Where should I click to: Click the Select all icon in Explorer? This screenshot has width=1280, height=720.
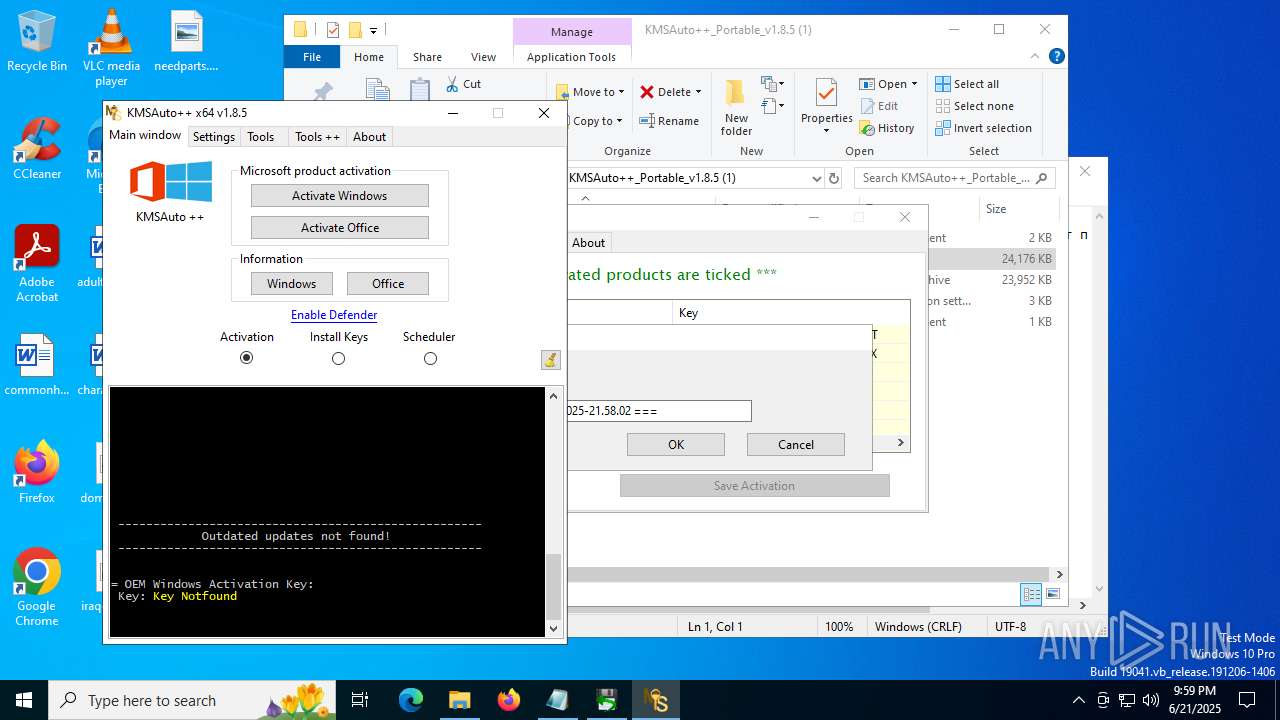click(x=943, y=84)
